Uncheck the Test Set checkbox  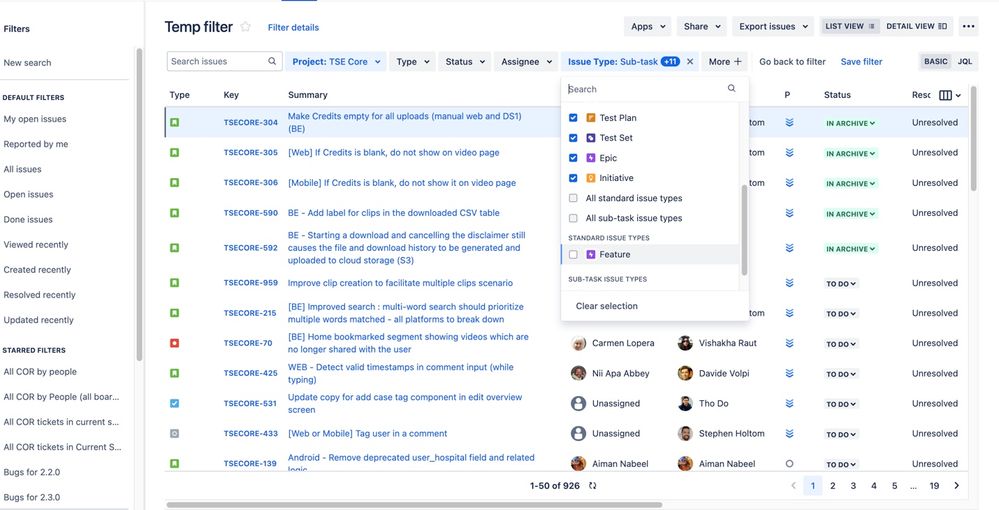(573, 138)
